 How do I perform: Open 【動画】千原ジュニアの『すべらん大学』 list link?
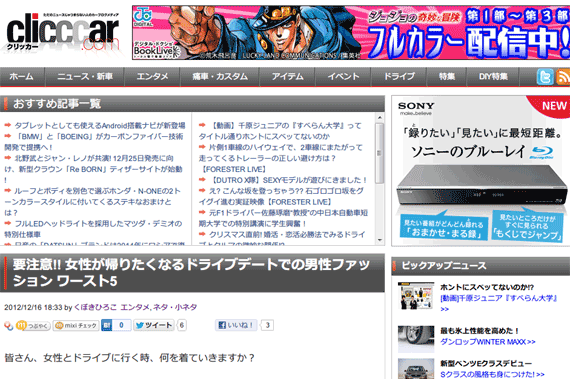point(280,131)
